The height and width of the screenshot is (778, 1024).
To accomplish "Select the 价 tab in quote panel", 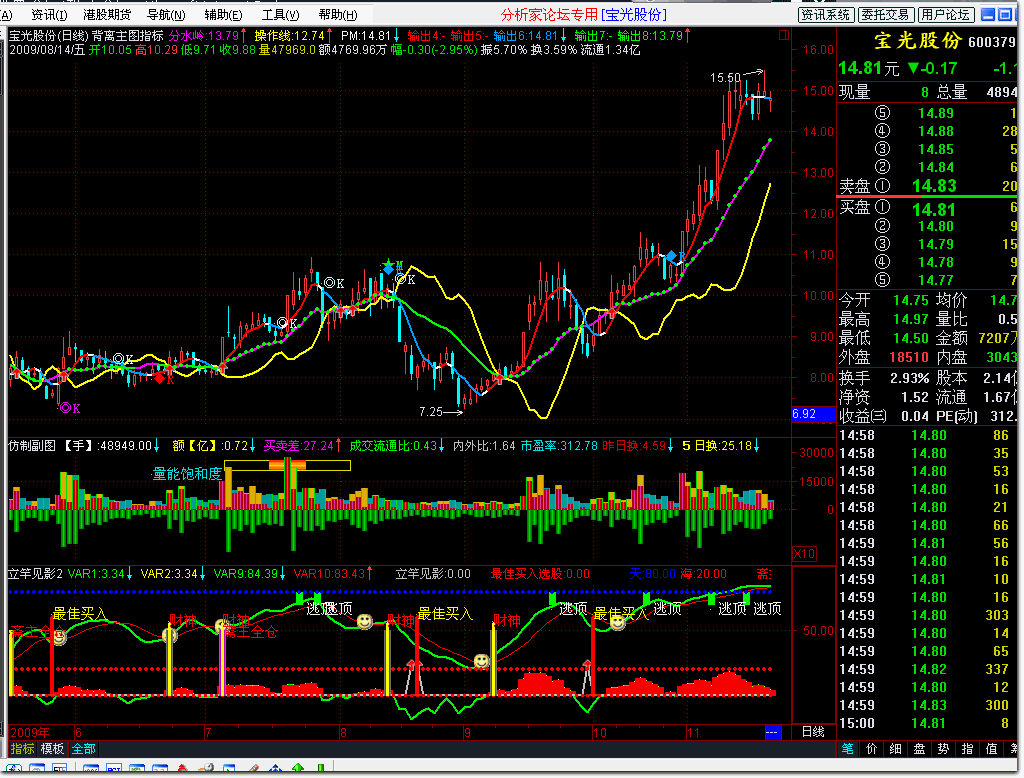I will [871, 749].
